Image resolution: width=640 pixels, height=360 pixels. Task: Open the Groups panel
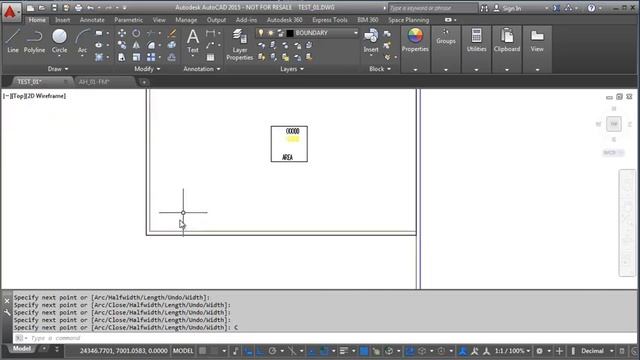tap(446, 37)
